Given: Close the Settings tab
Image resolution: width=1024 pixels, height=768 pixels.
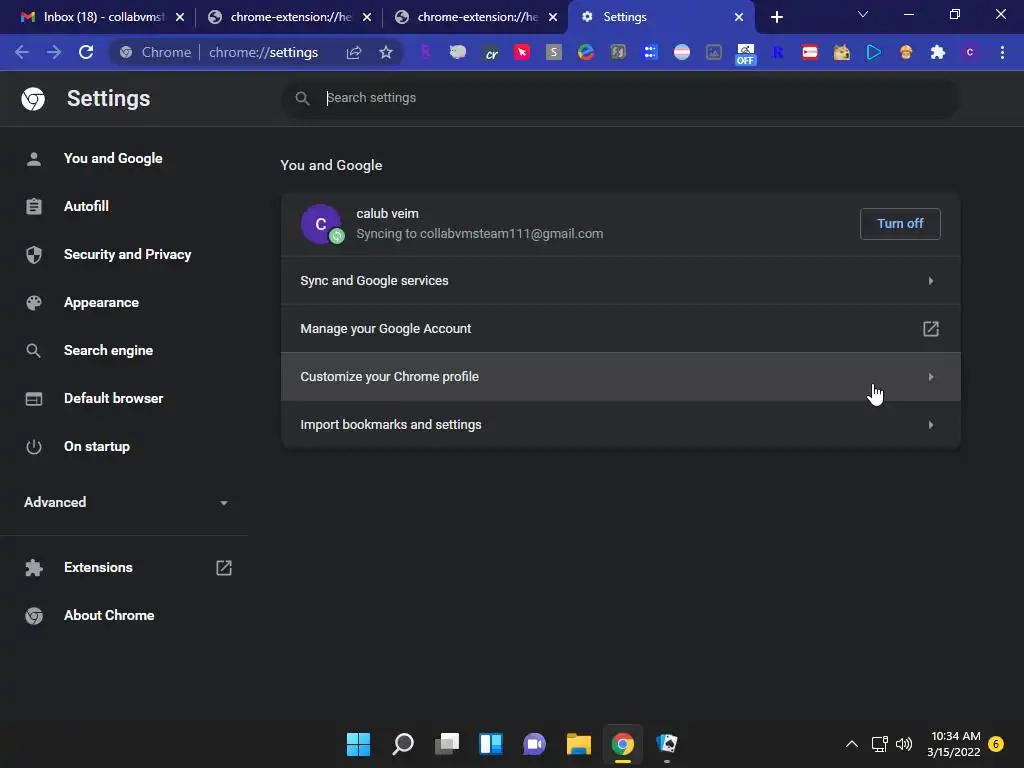Looking at the screenshot, I should coord(739,17).
